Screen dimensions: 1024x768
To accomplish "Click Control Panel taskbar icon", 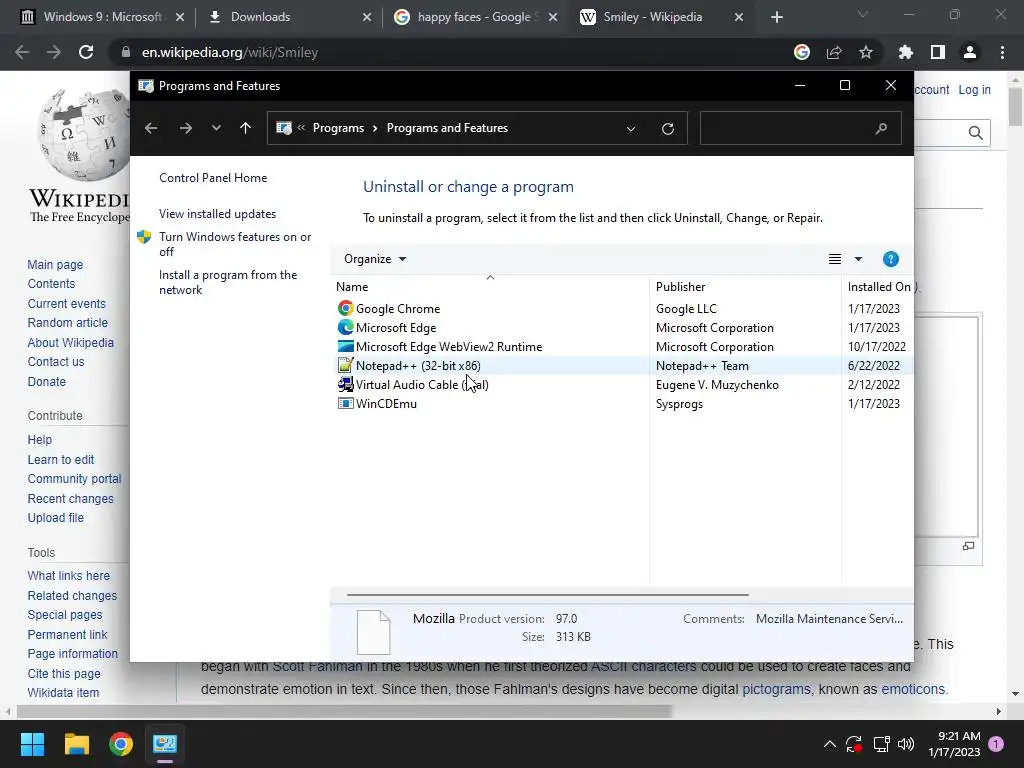I will pos(165,744).
